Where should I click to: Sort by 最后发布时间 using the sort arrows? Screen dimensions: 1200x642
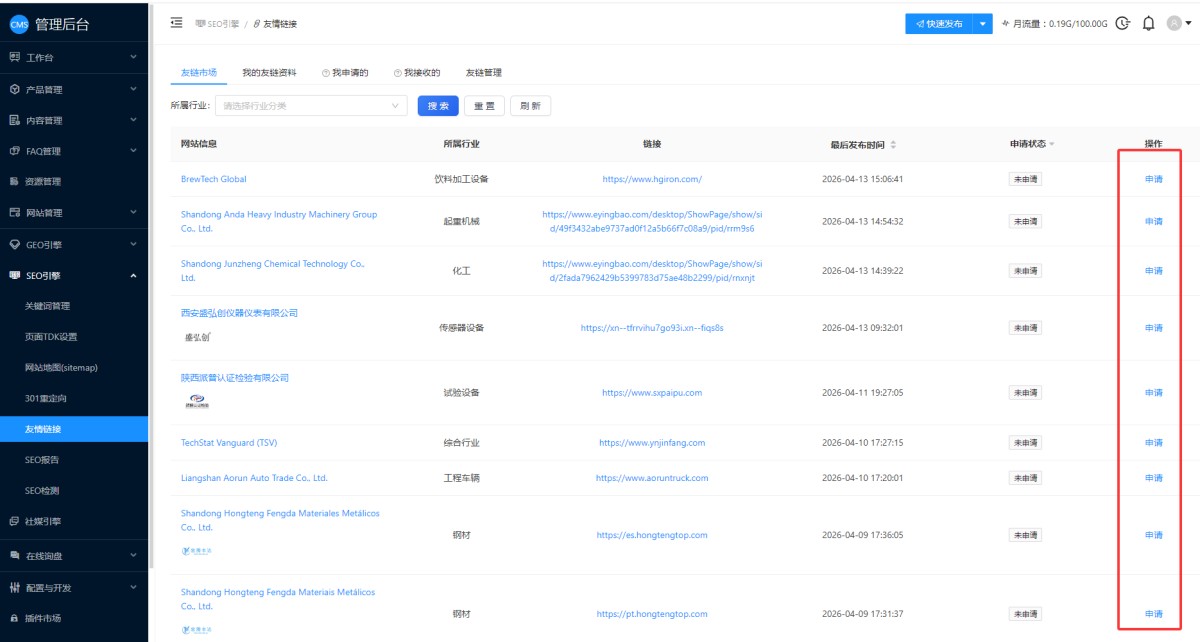tap(893, 144)
